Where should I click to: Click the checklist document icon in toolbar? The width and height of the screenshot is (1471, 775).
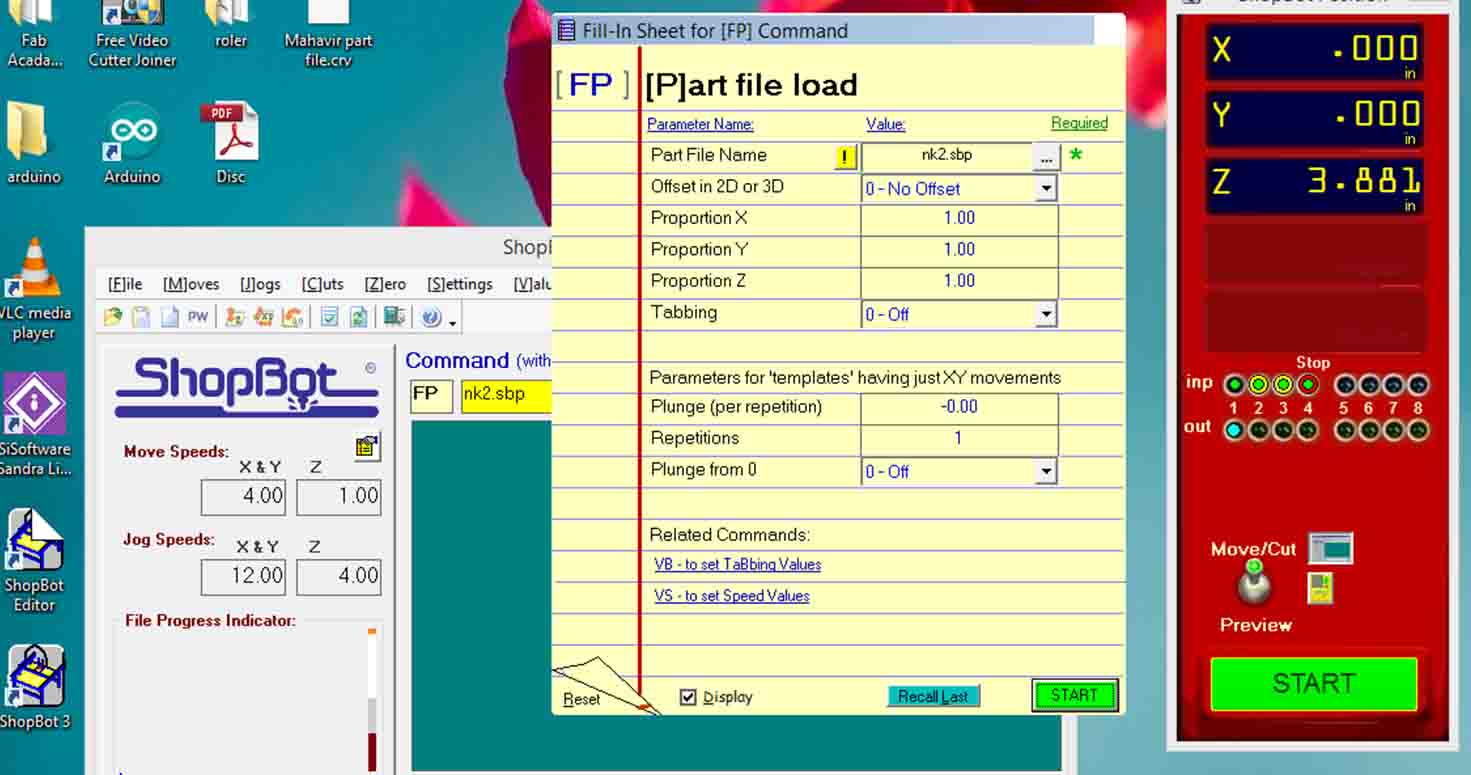tap(329, 317)
